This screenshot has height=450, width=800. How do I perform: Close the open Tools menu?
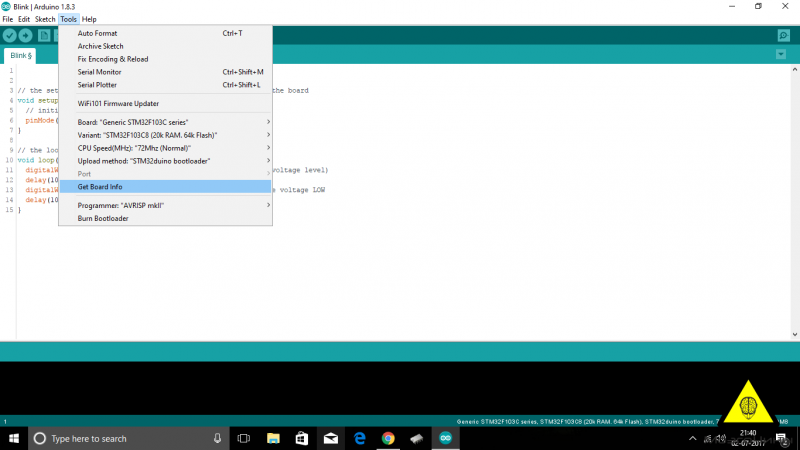click(x=68, y=19)
